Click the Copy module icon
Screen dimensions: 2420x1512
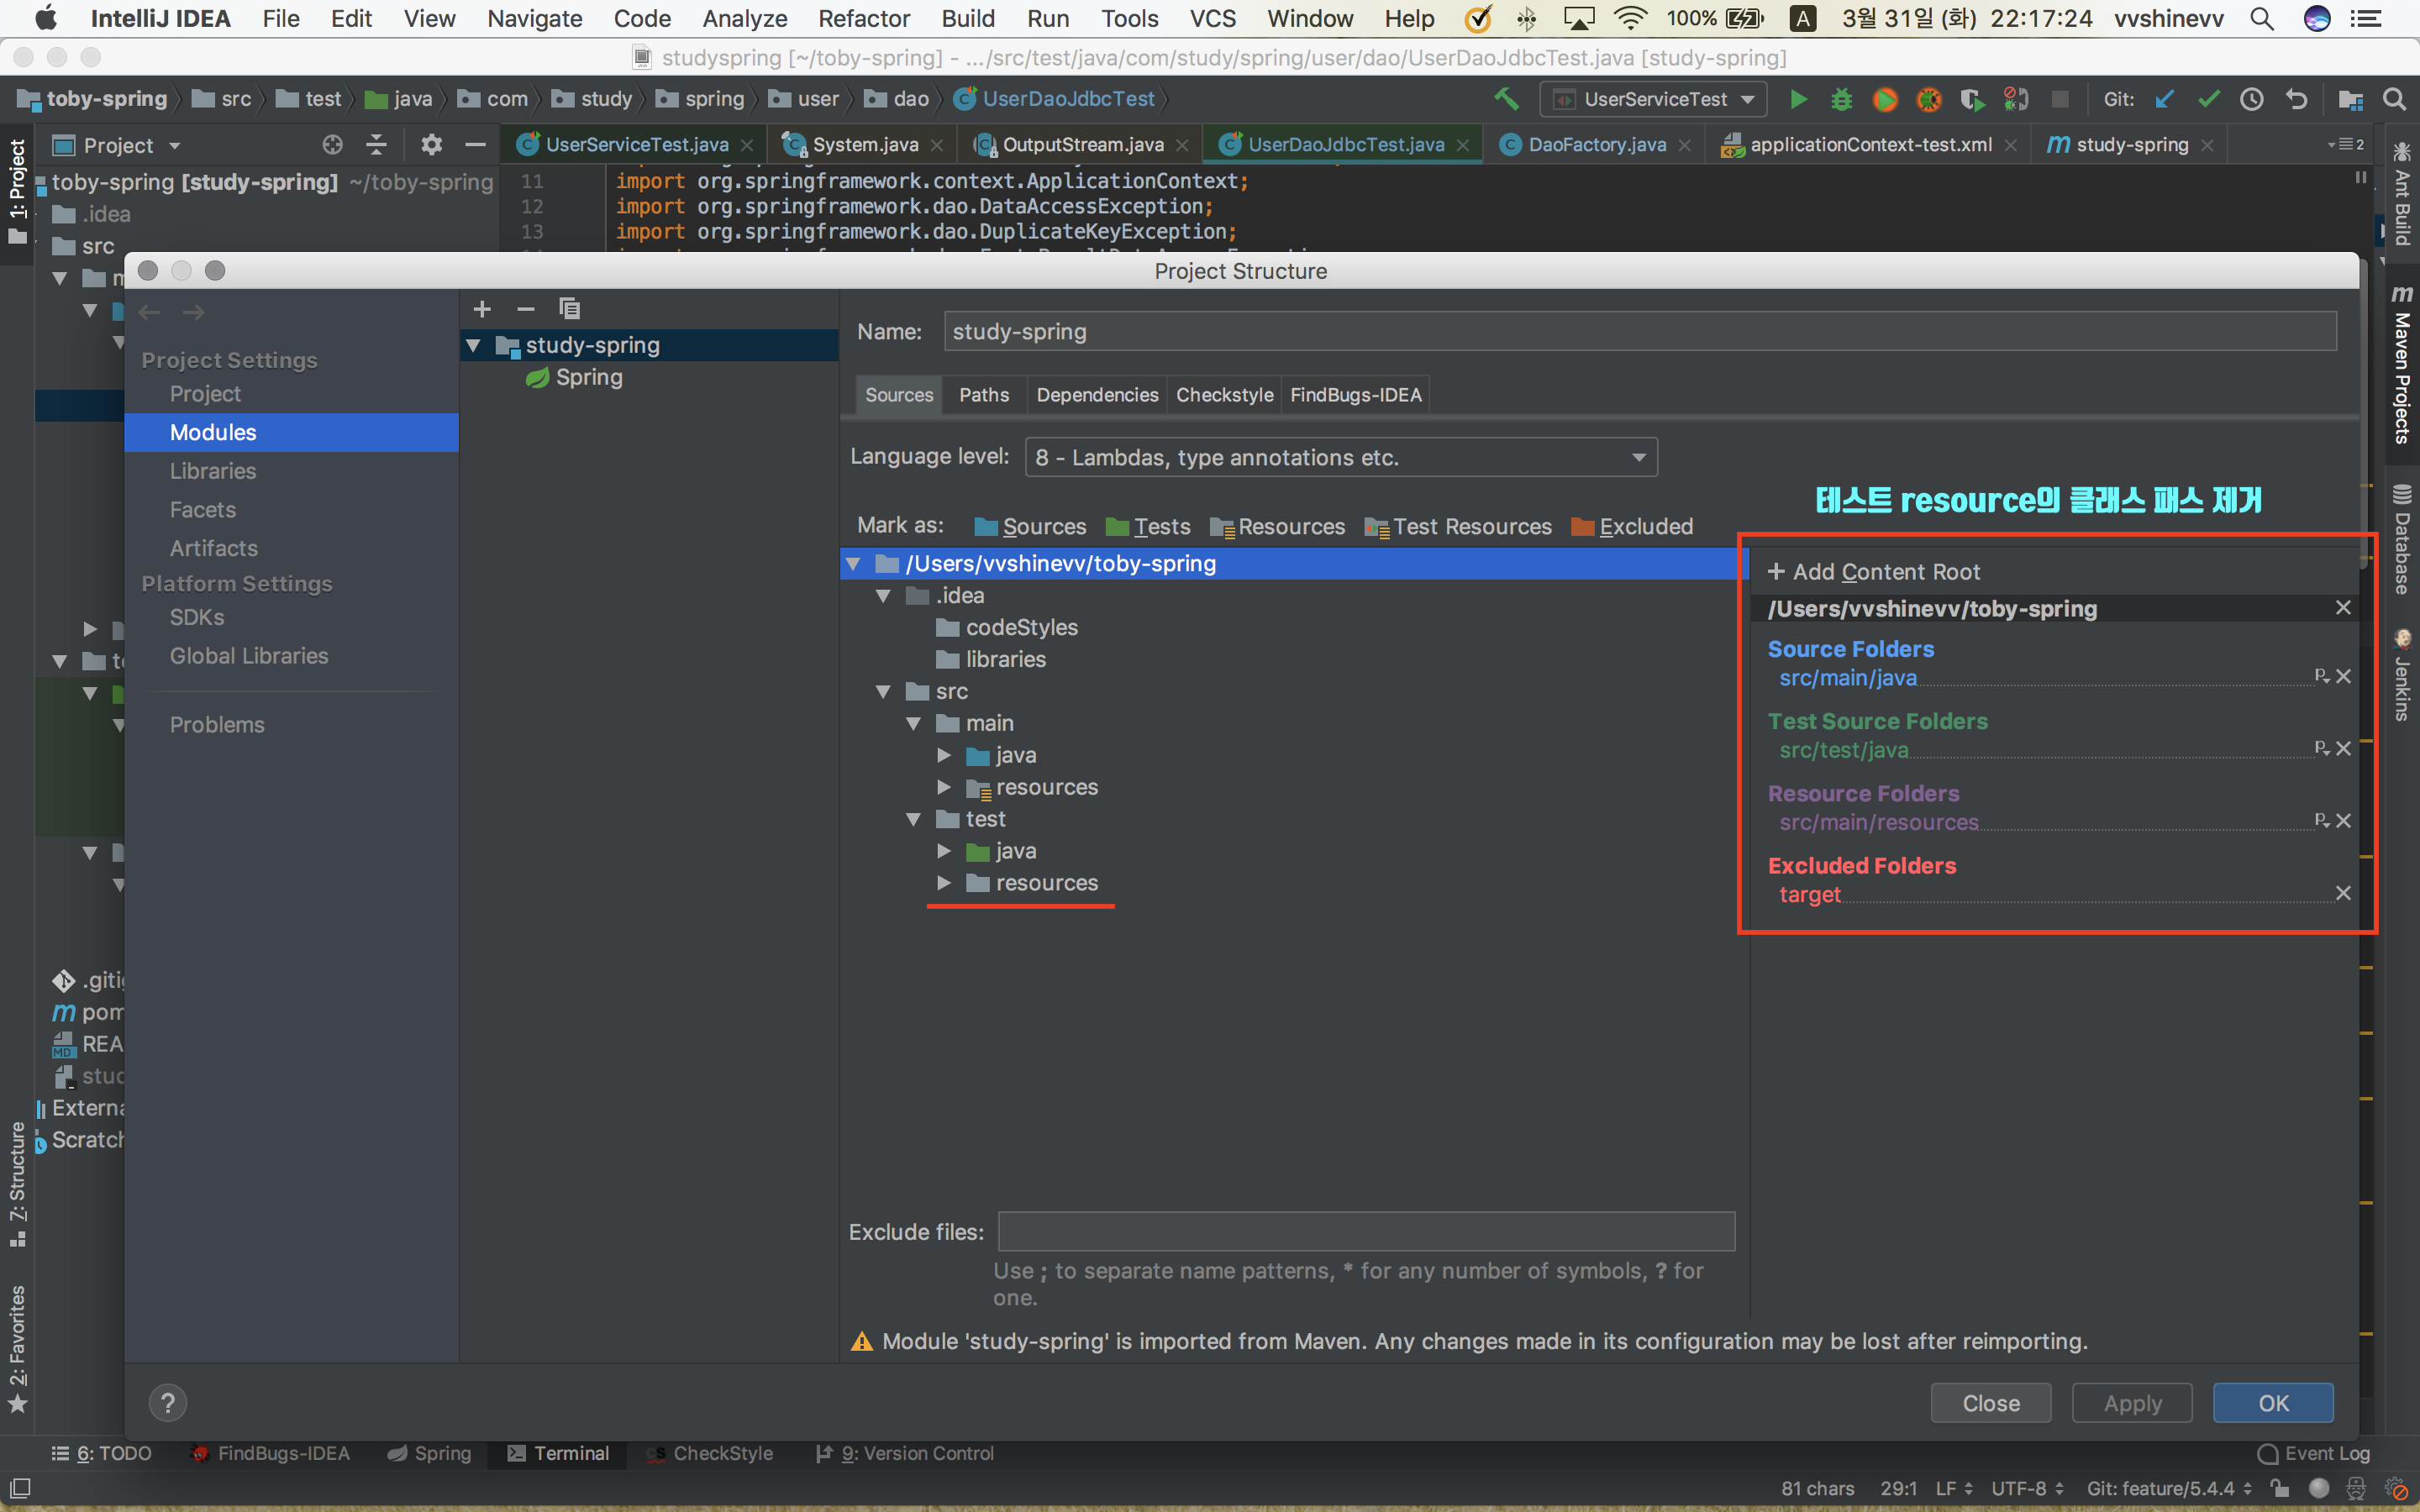[x=569, y=309]
